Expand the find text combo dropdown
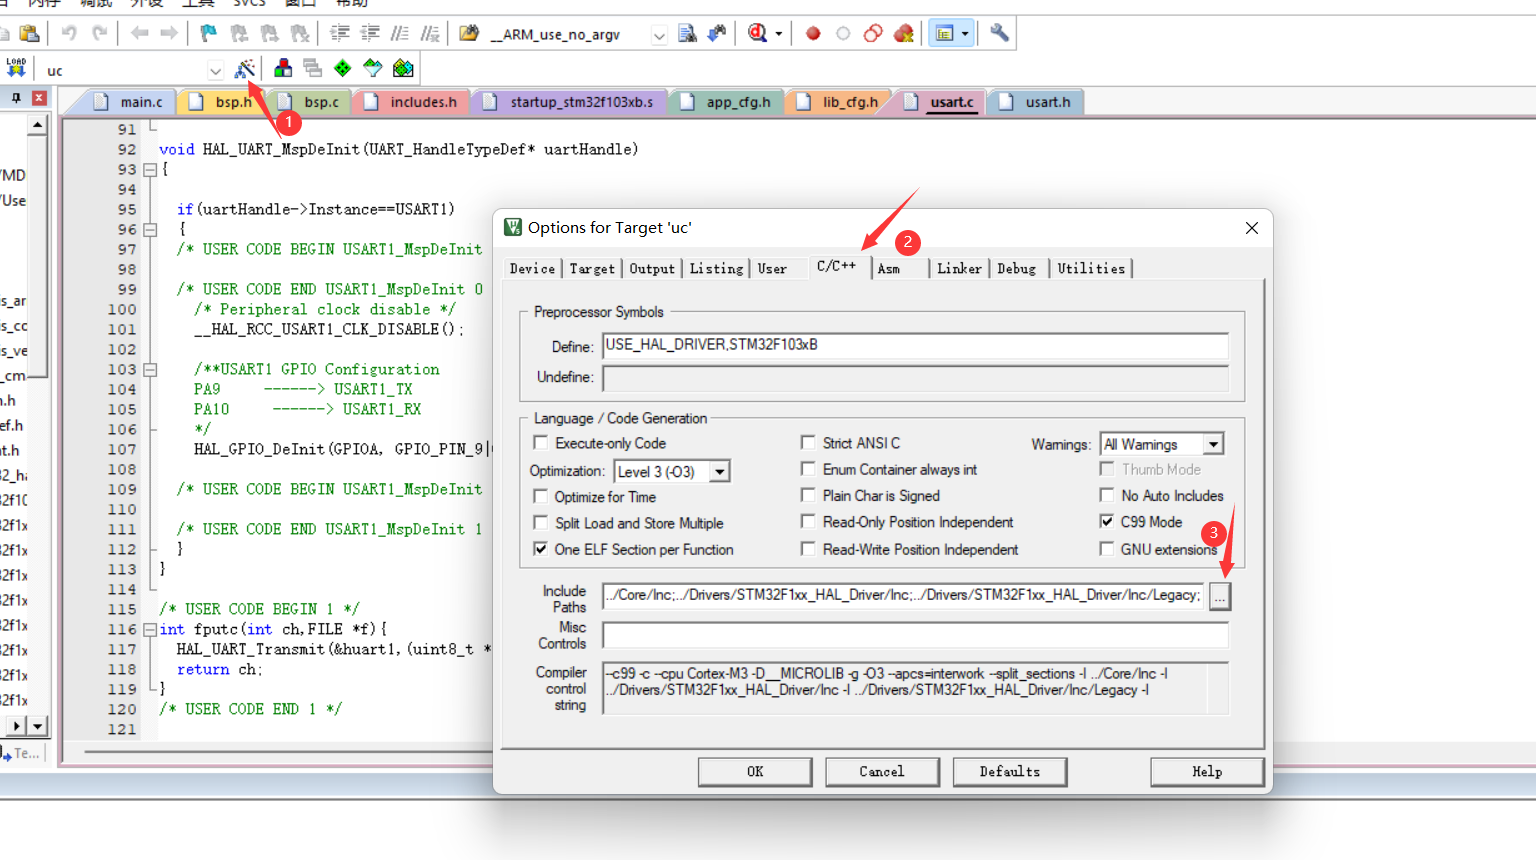The image size is (1536, 860). tap(659, 35)
